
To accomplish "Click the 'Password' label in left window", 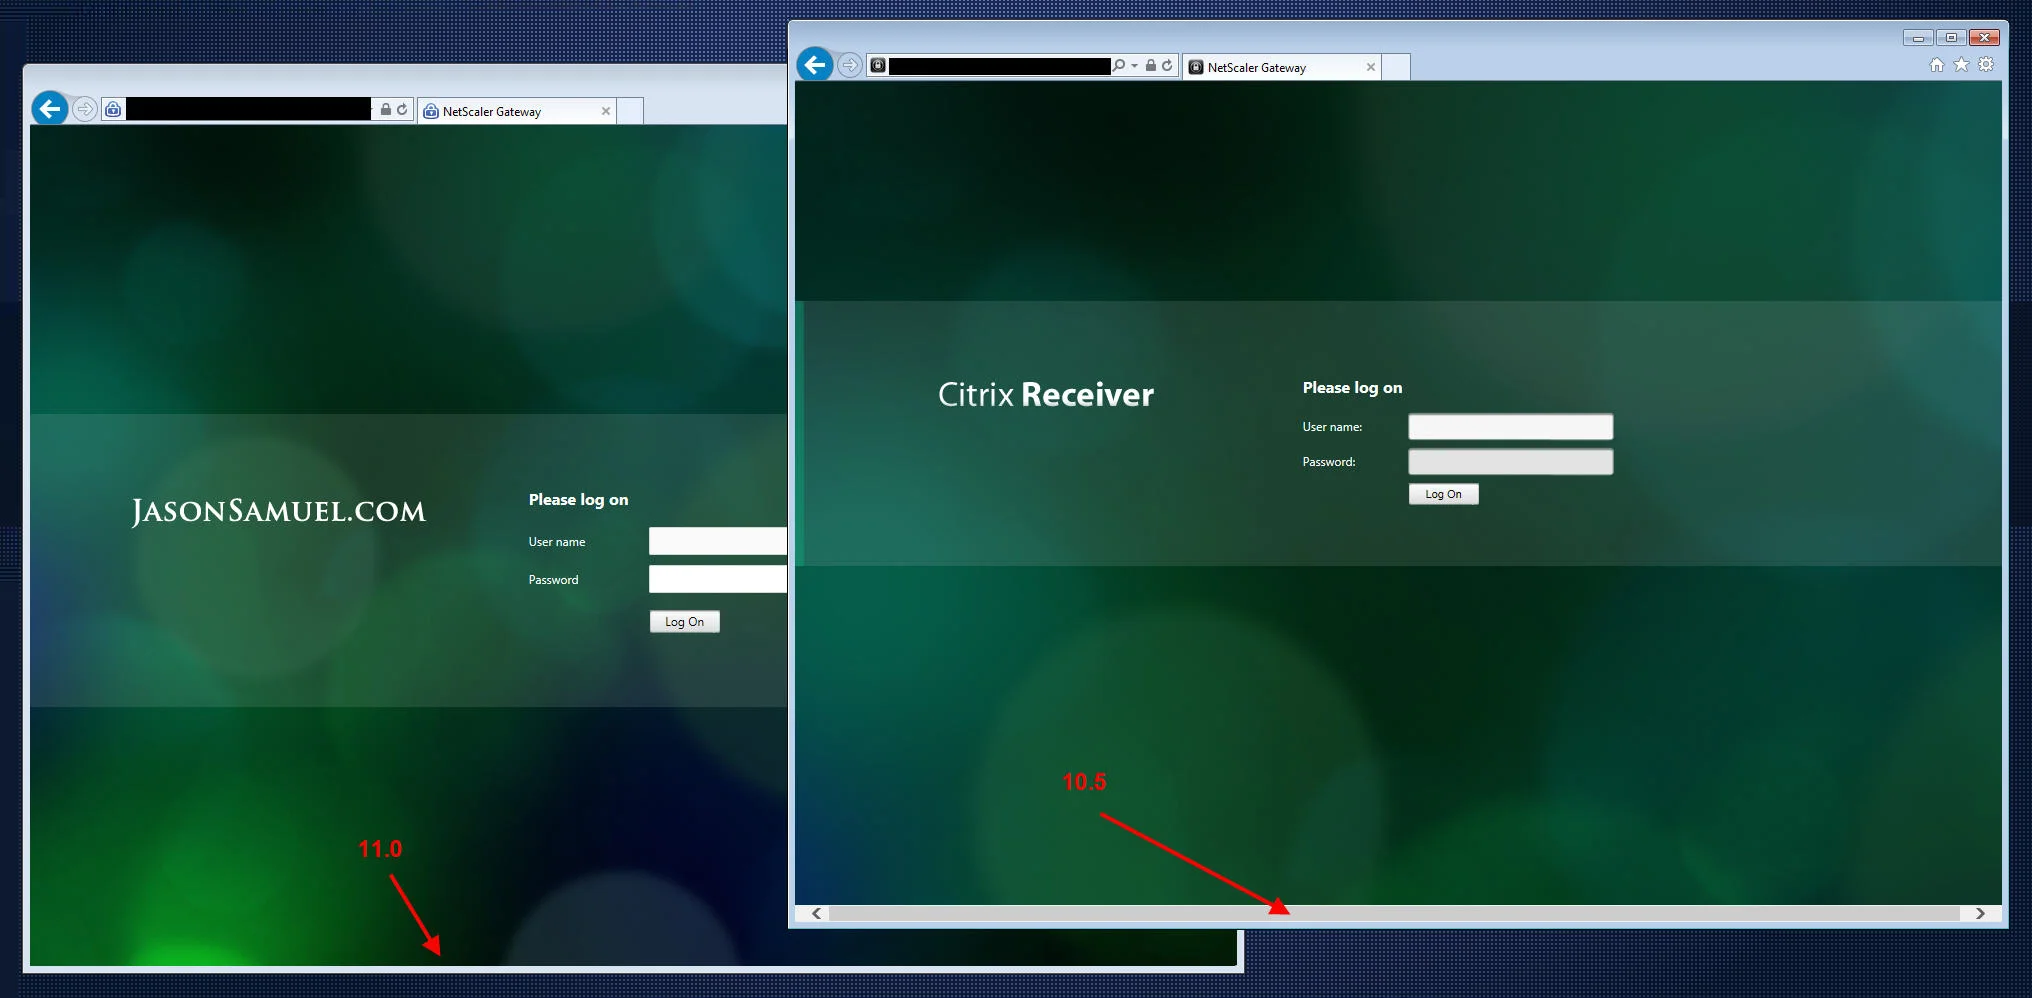I will pyautogui.click(x=553, y=580).
